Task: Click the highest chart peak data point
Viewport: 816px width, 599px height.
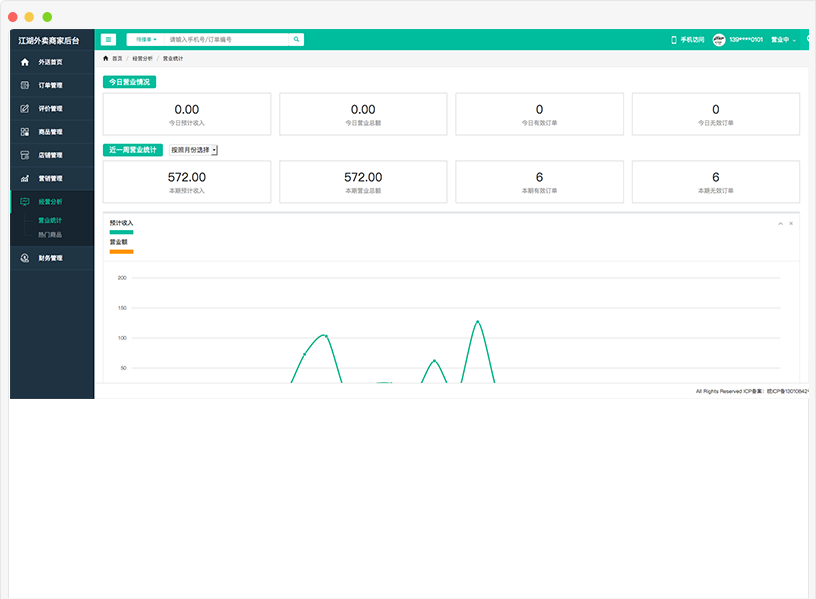Action: point(478,322)
